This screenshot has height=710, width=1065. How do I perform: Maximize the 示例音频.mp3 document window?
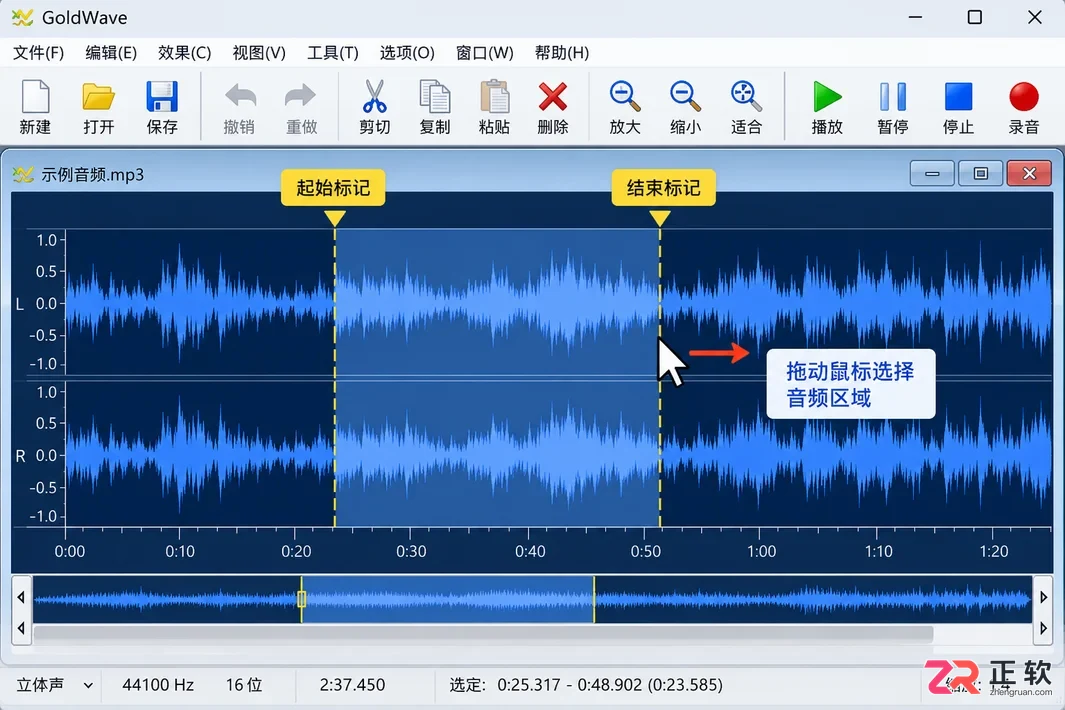point(980,174)
